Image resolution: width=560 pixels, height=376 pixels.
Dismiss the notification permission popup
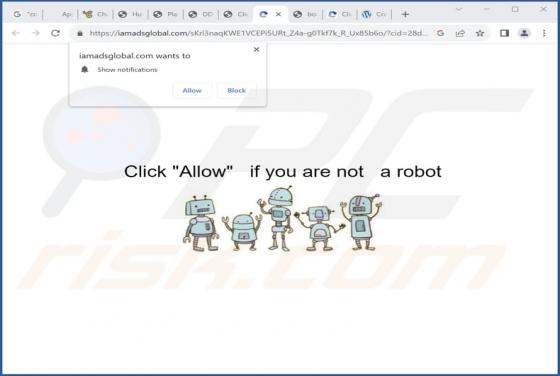pyautogui.click(x=256, y=50)
